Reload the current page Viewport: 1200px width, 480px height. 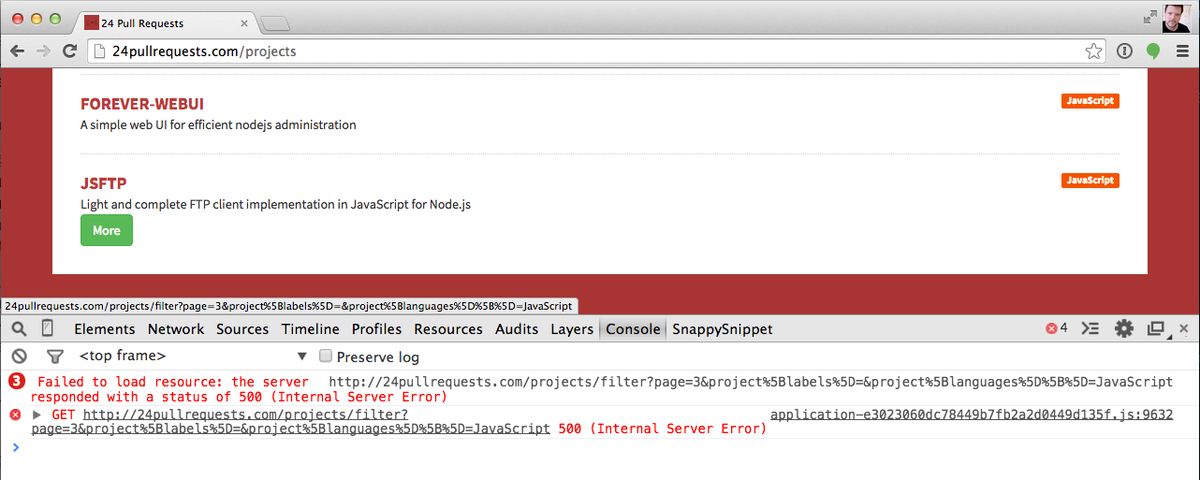click(70, 51)
